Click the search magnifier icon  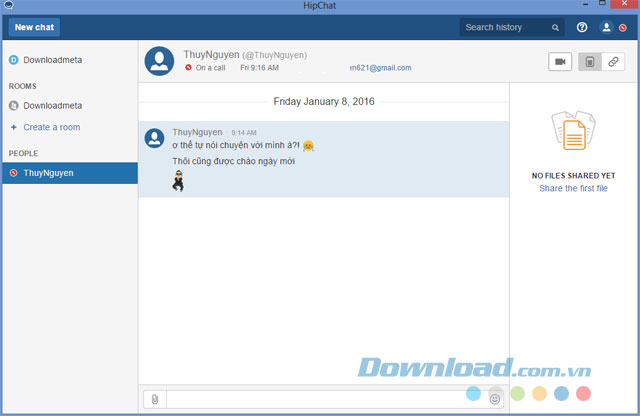pyautogui.click(x=556, y=27)
